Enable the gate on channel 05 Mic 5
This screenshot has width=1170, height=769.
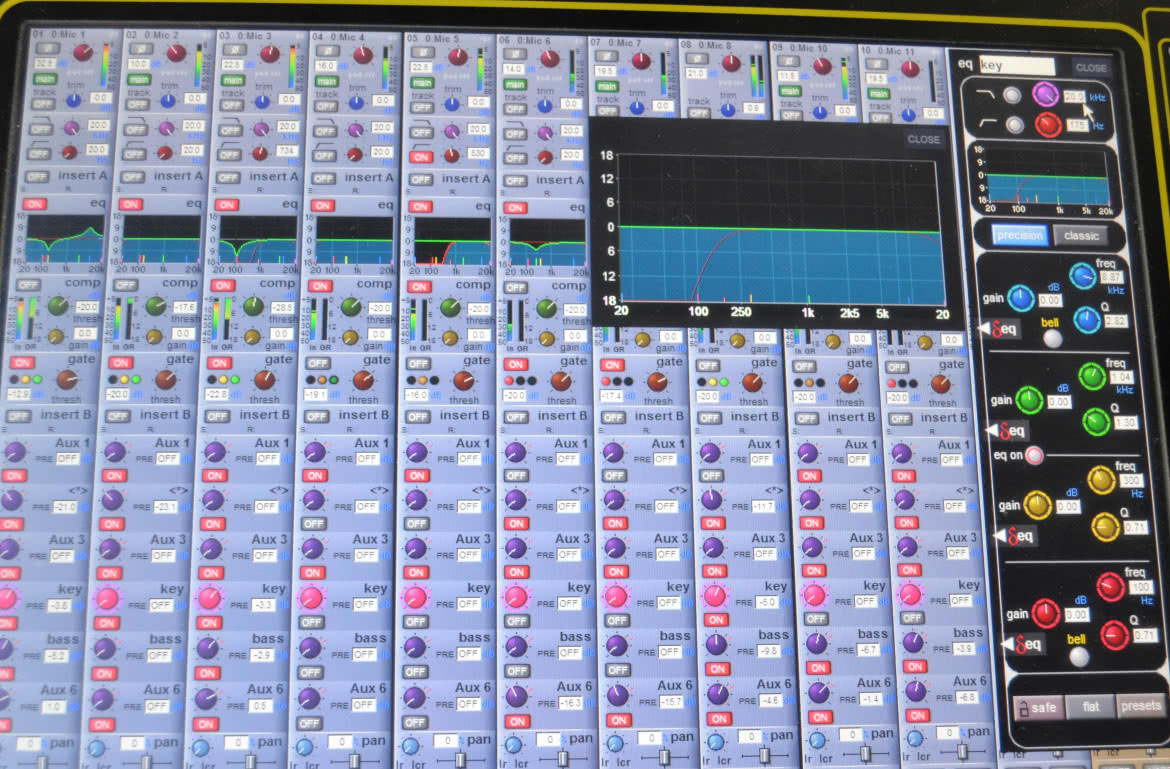(418, 364)
